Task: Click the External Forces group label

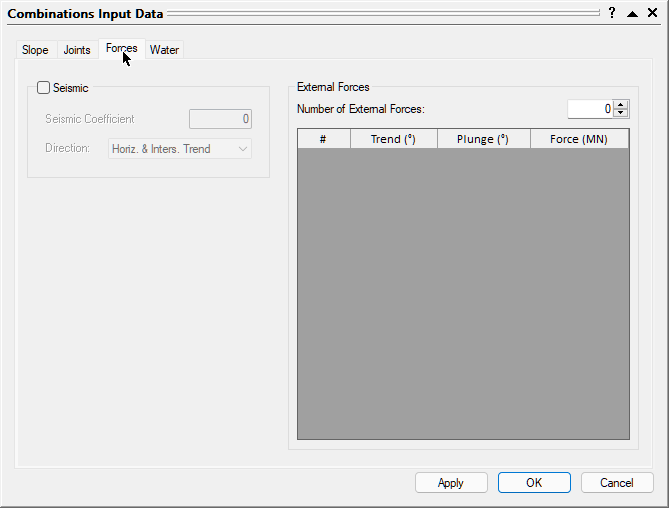Action: (x=333, y=87)
